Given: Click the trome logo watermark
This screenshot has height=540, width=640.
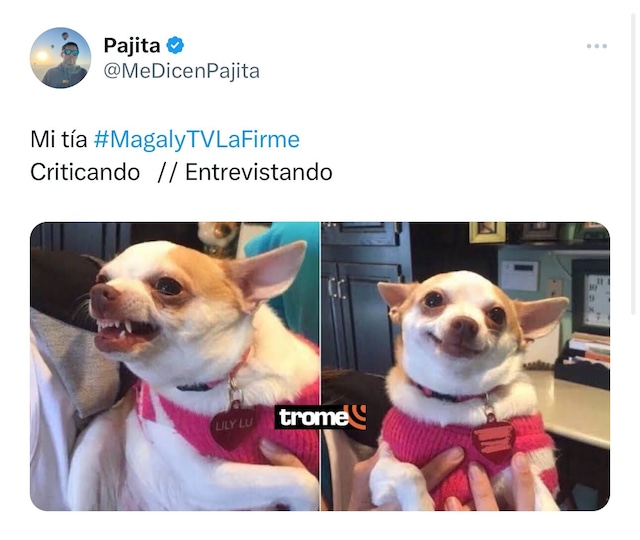Looking at the screenshot, I should coord(320,417).
